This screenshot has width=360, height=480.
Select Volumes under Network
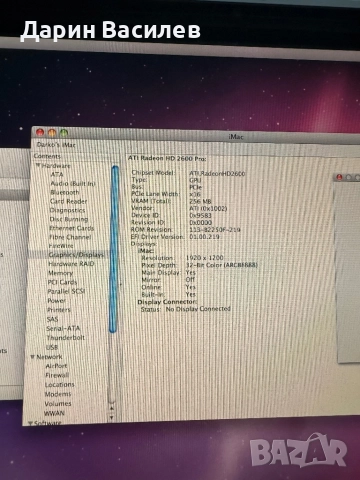58,403
